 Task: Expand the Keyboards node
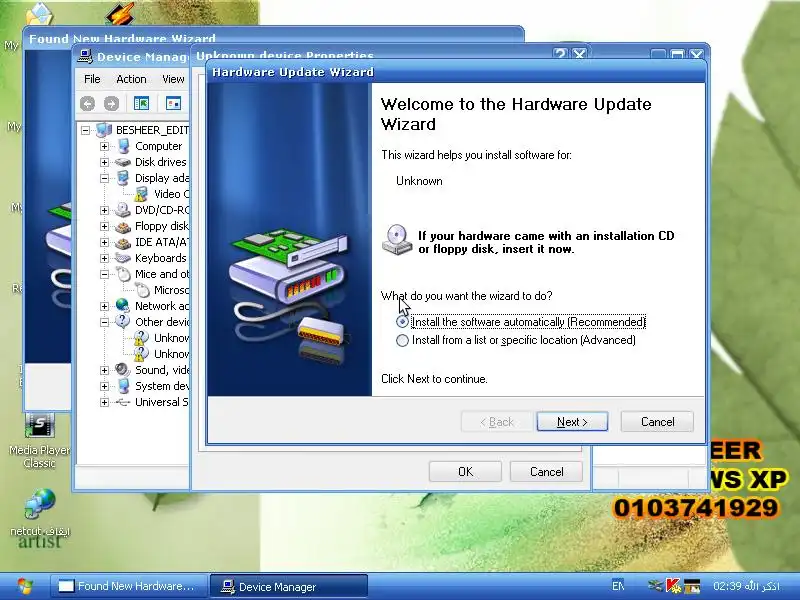click(x=105, y=258)
